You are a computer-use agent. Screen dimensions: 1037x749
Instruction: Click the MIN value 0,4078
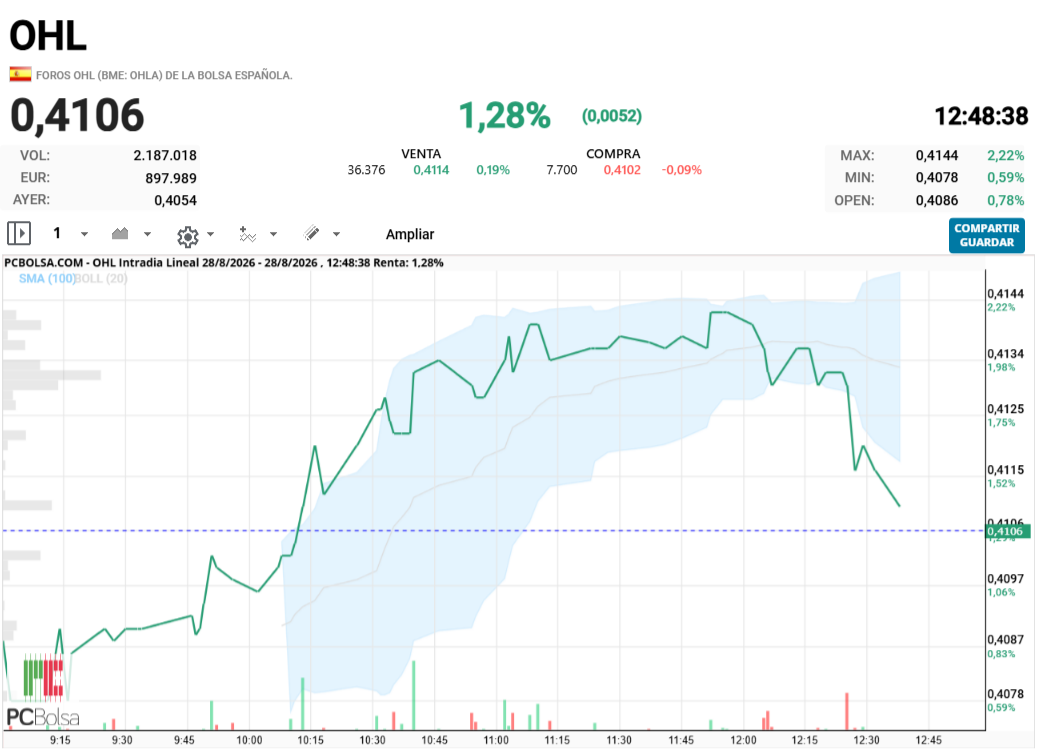click(937, 178)
